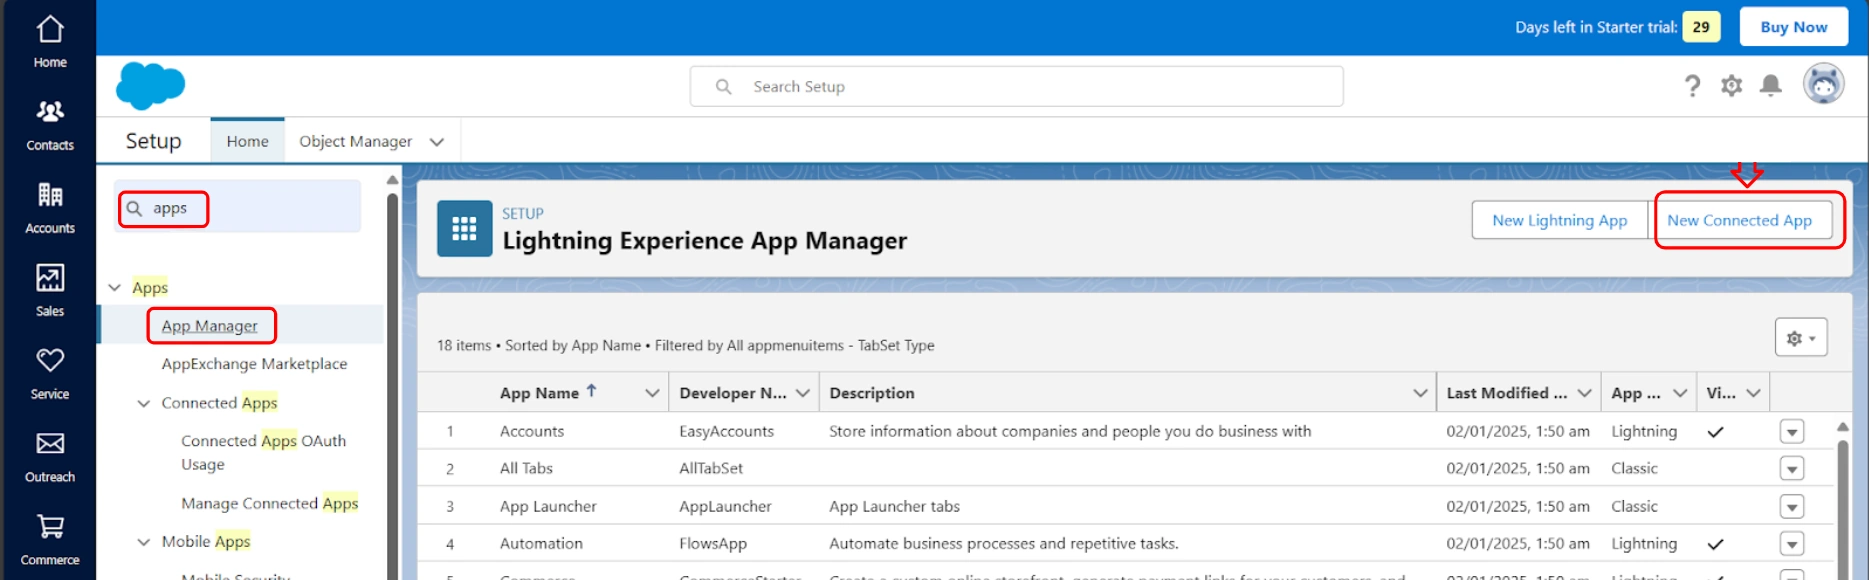Screen dimensions: 1869x580
Task: Sort by the Description column header
Action: click(871, 393)
